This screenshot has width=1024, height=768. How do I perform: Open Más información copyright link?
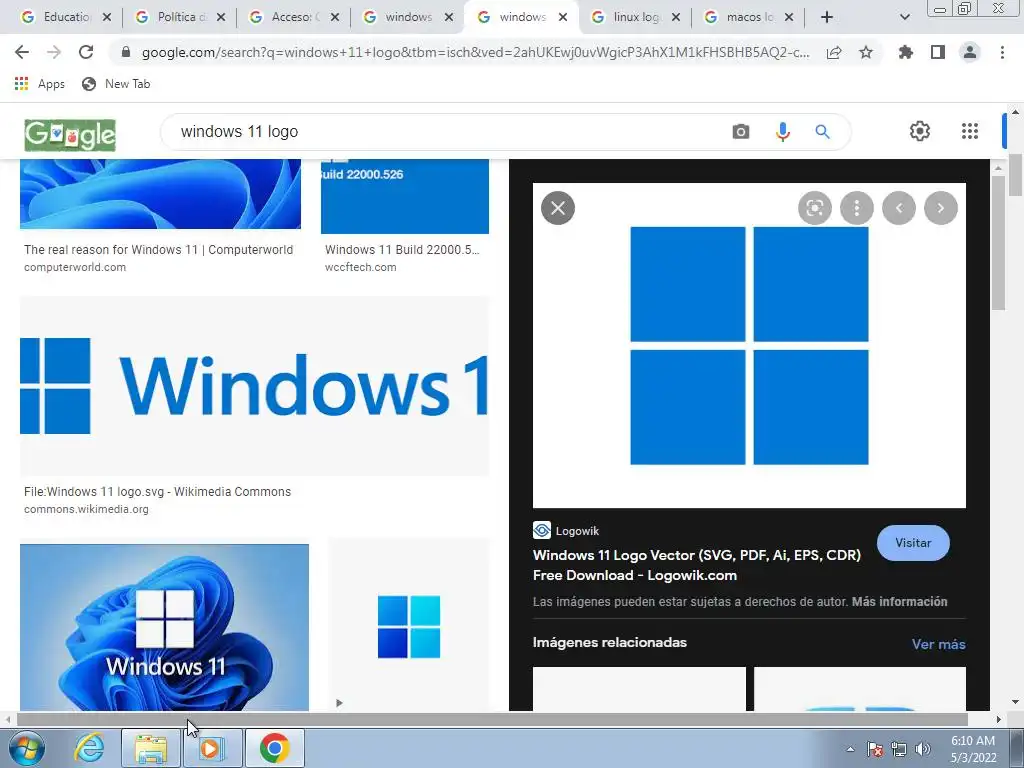tap(899, 601)
